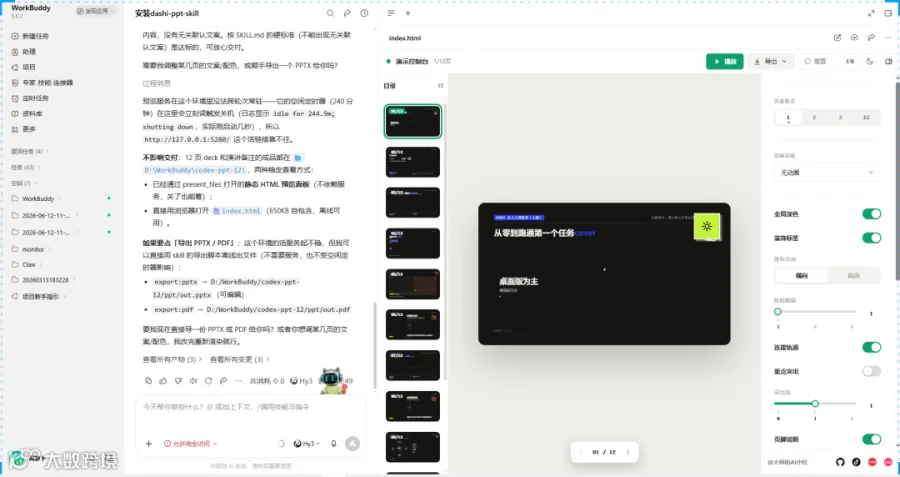Expand the 任务 (43) section
The height and width of the screenshot is (477, 900).
[x=26, y=168]
